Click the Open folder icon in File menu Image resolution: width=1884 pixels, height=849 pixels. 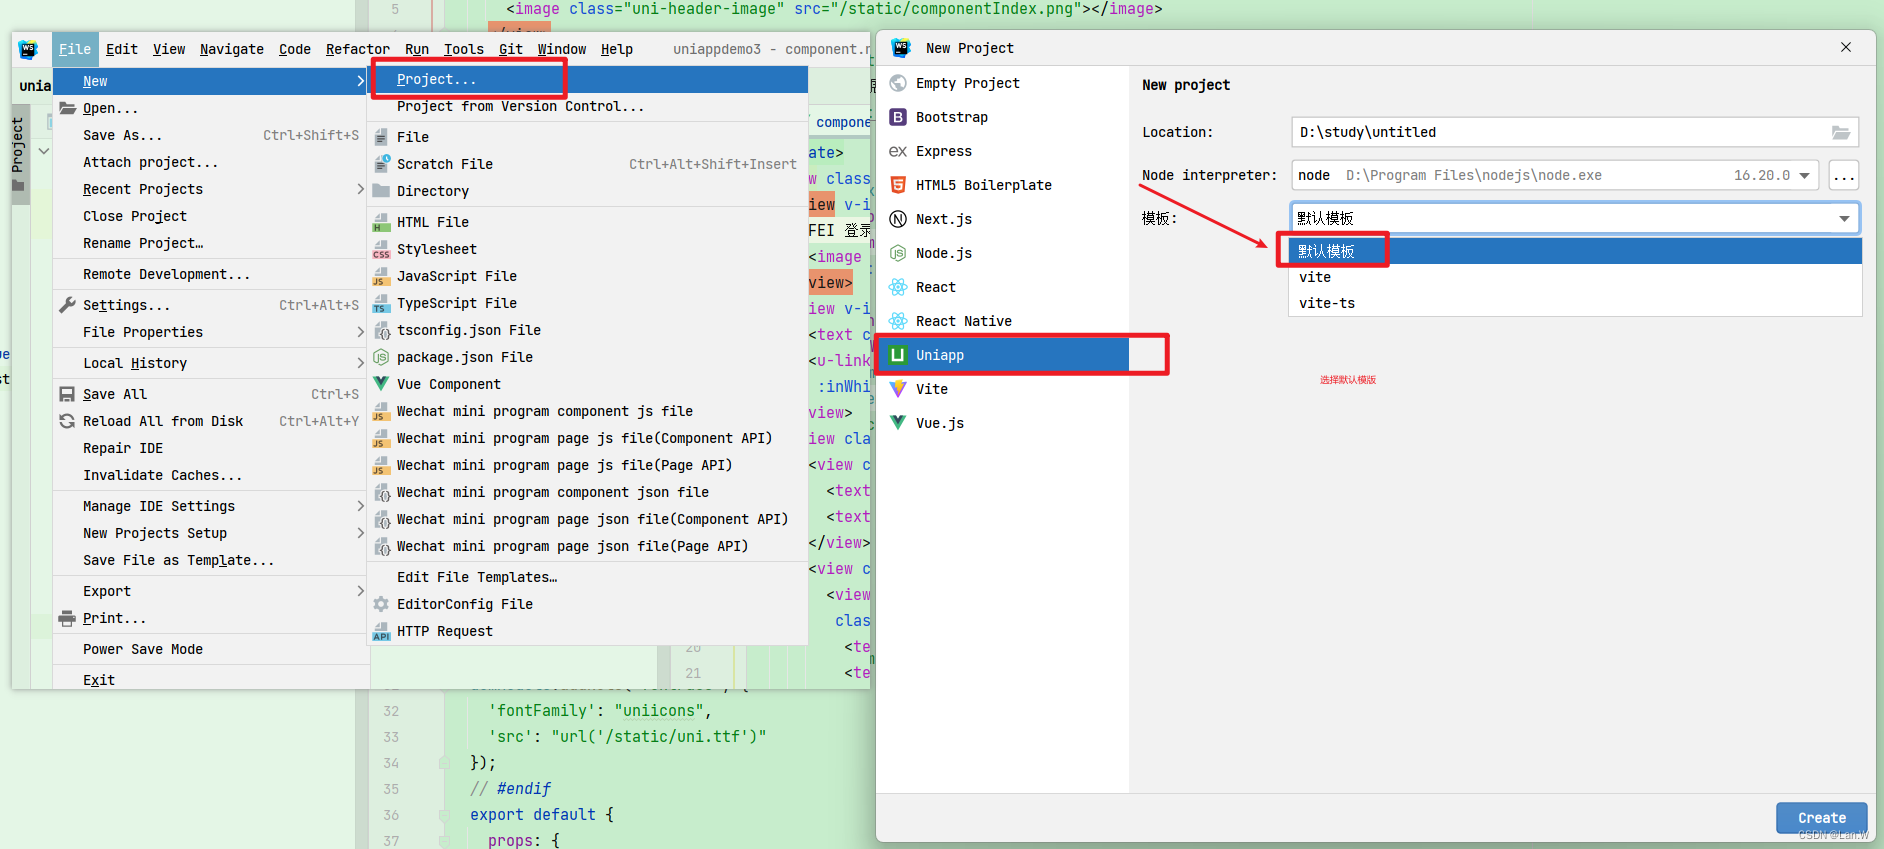(68, 108)
